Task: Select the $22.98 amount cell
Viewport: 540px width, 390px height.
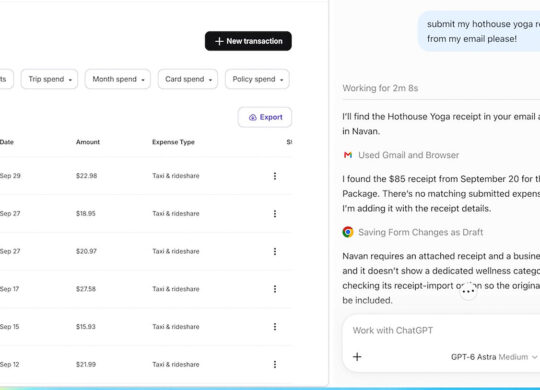Action: tap(86, 176)
